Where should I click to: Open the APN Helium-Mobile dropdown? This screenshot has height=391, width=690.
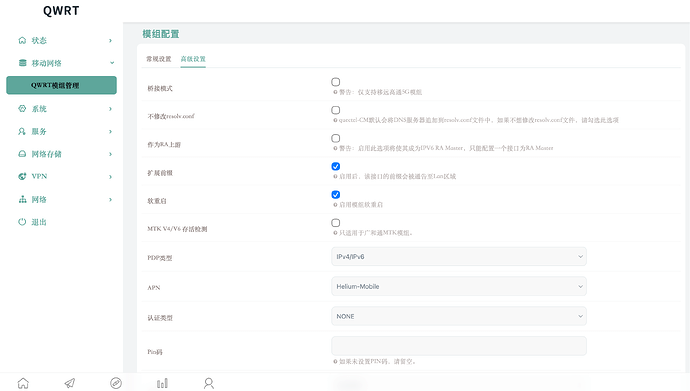coord(459,286)
